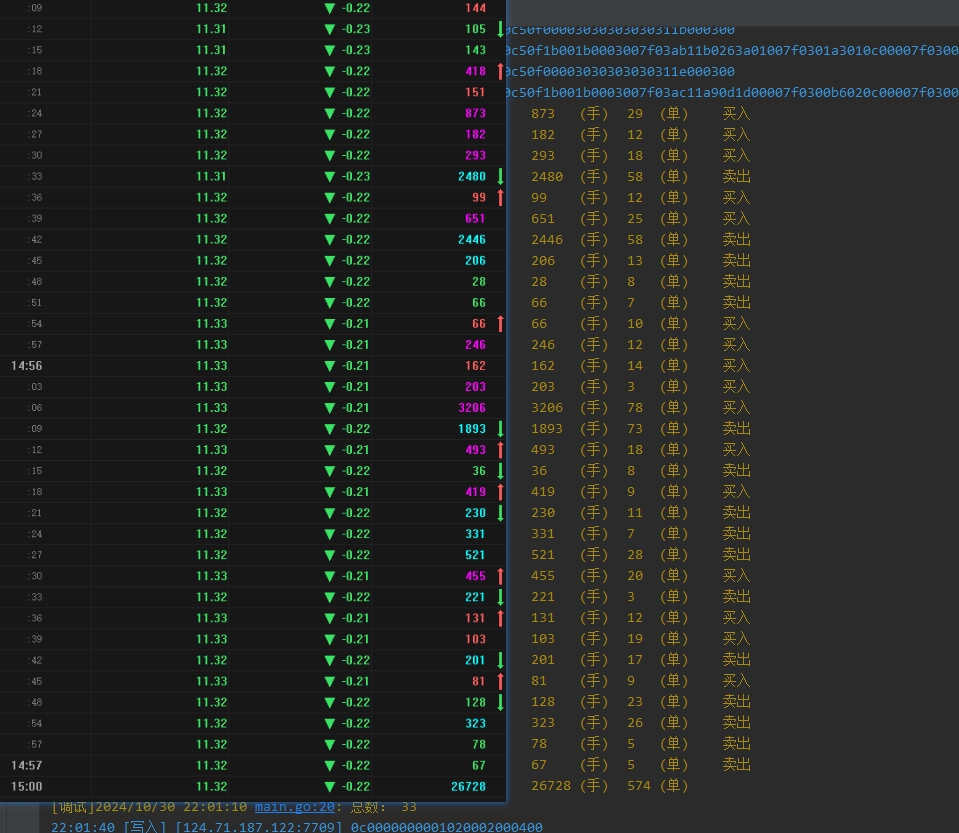Click the green down arrow beside volume 128
The width and height of the screenshot is (959, 833).
(500, 702)
